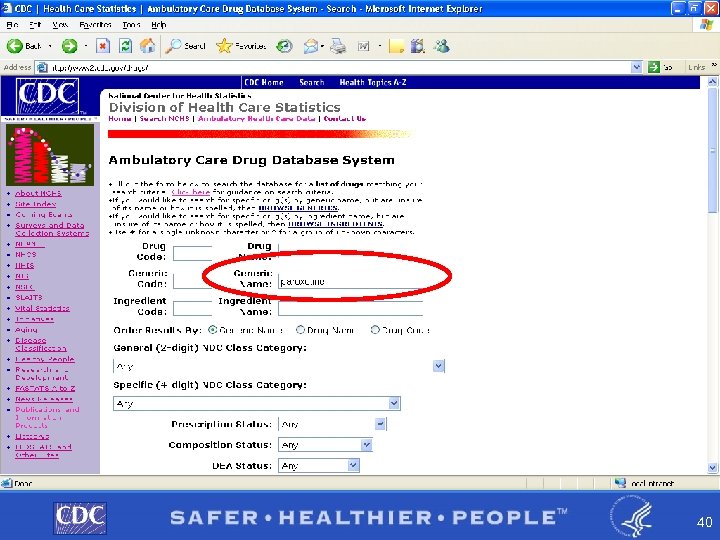Open Back button history dropdown arrow
Screen dimensions: 720x540
point(50,46)
